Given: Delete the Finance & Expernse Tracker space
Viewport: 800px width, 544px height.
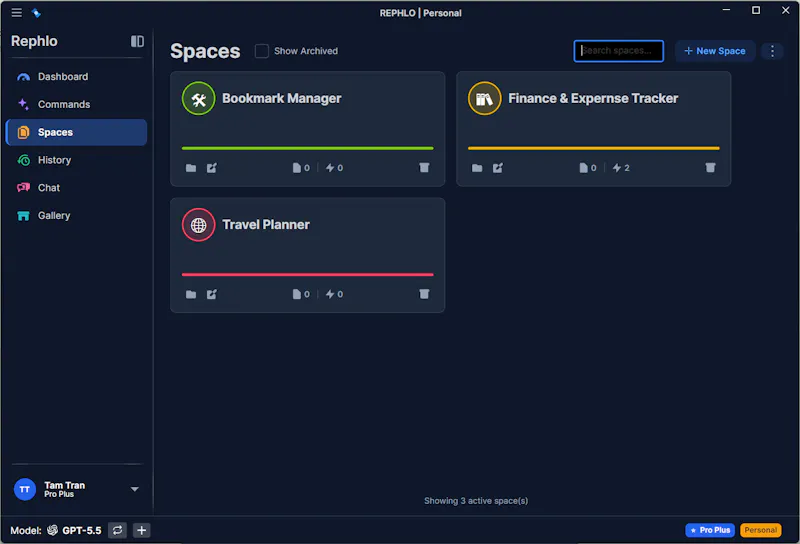Looking at the screenshot, I should coord(710,168).
